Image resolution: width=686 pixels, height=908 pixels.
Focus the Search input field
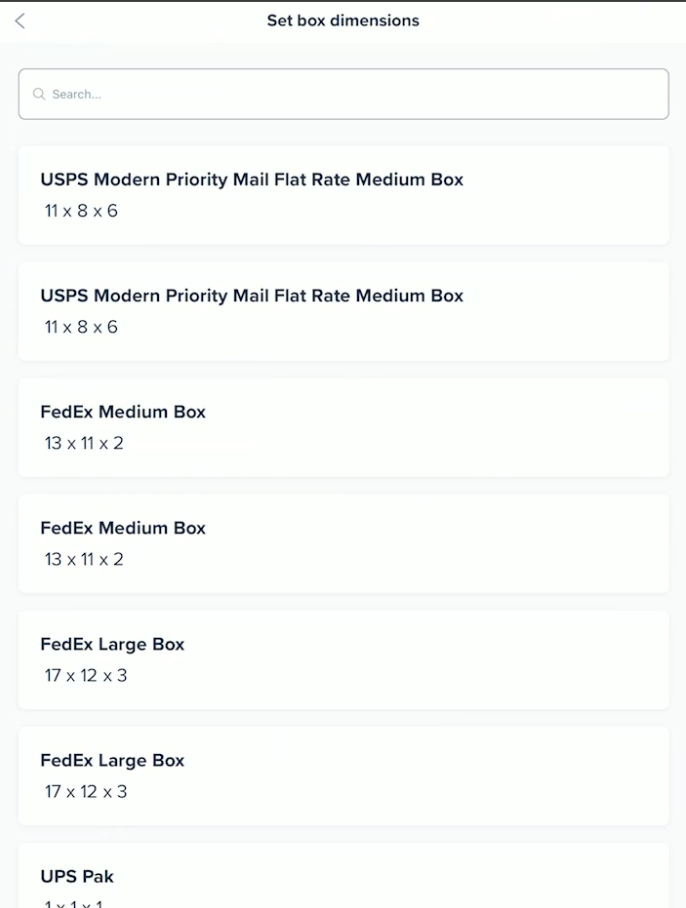[343, 94]
